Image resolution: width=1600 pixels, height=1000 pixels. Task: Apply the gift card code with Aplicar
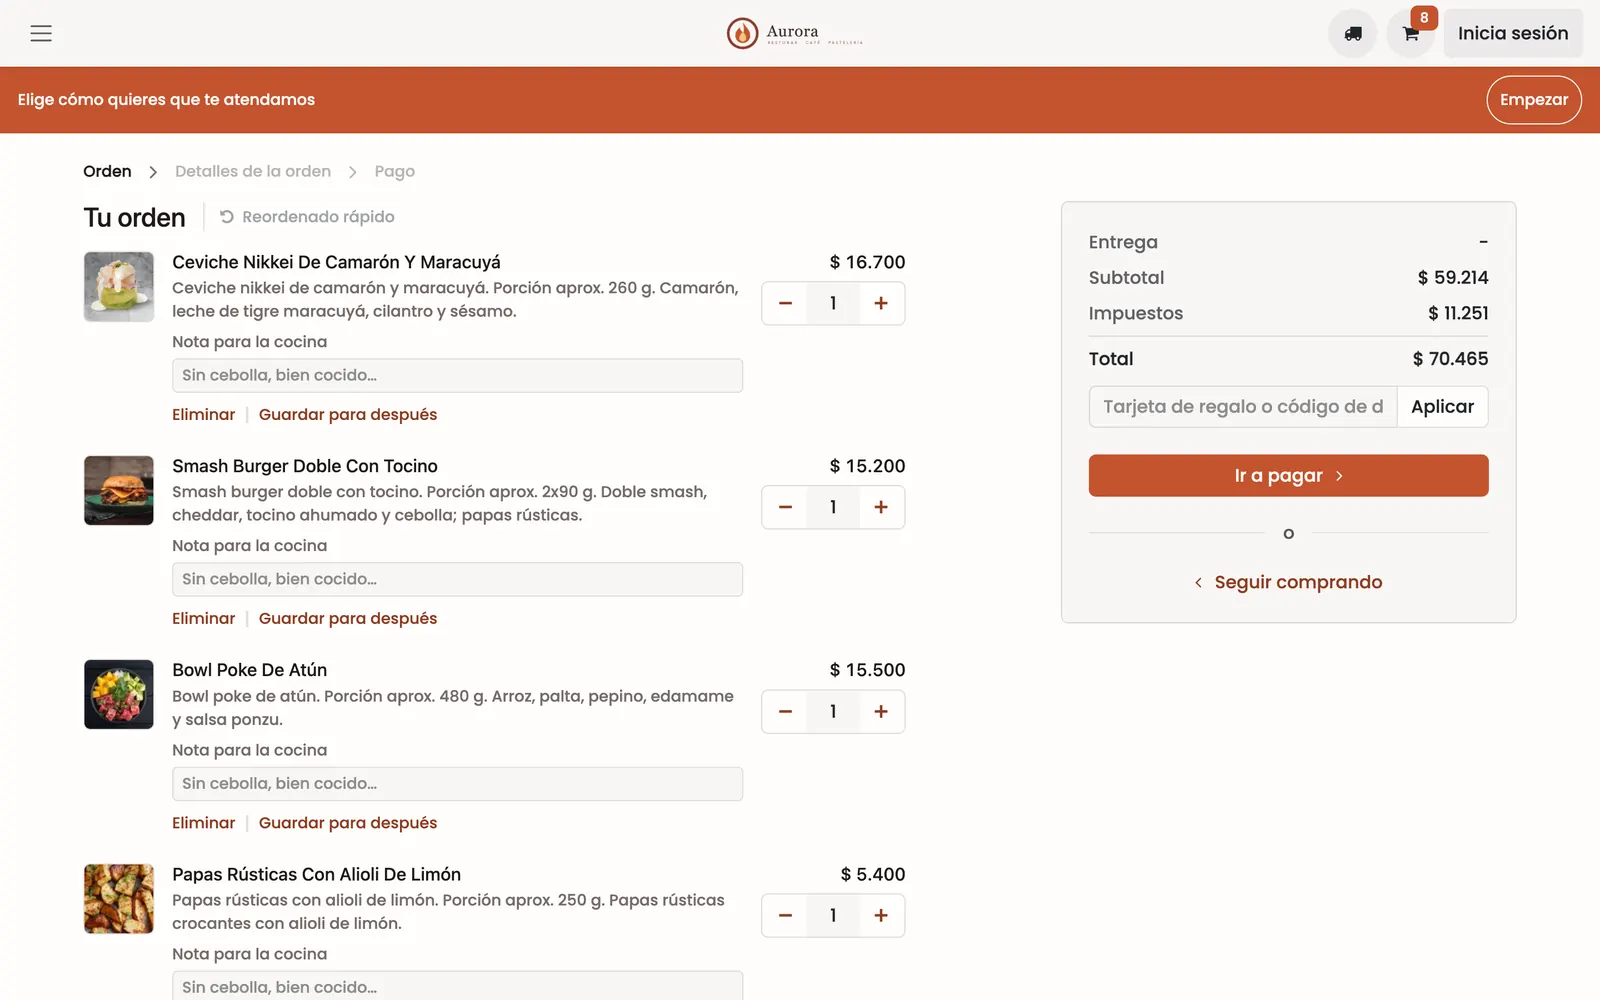coord(1442,406)
